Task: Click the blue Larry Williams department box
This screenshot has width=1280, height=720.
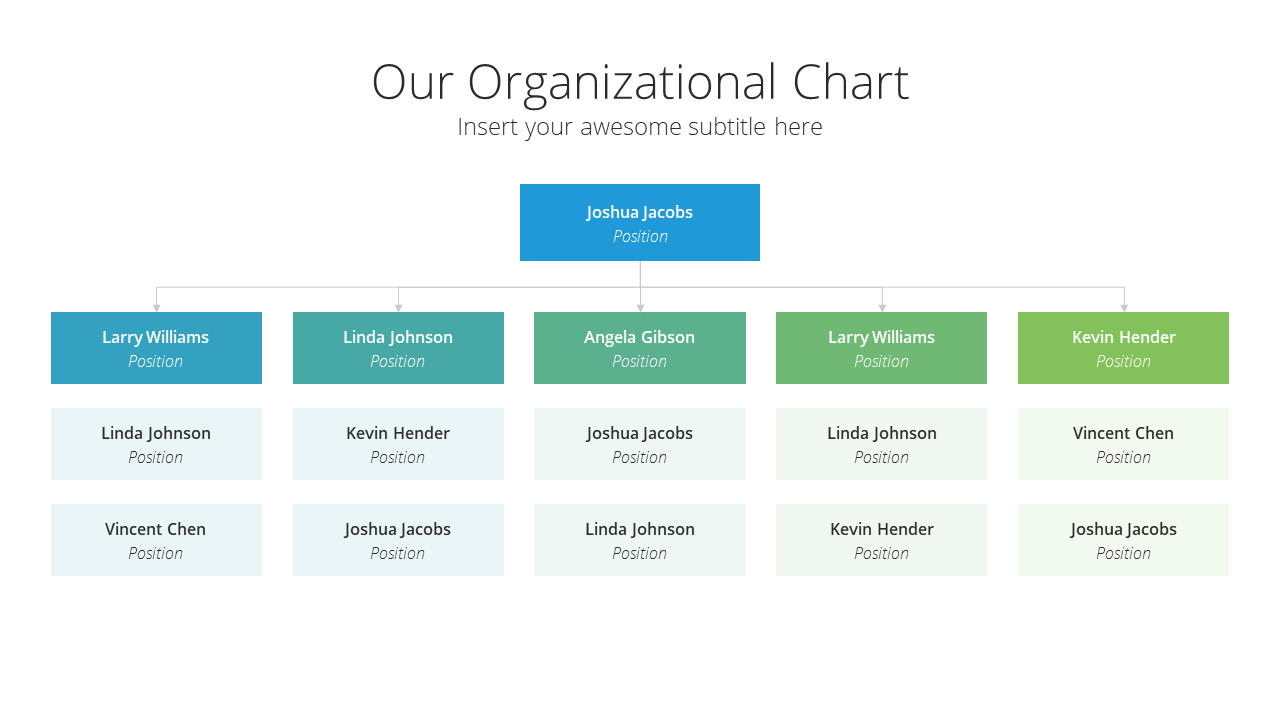Action: point(156,348)
